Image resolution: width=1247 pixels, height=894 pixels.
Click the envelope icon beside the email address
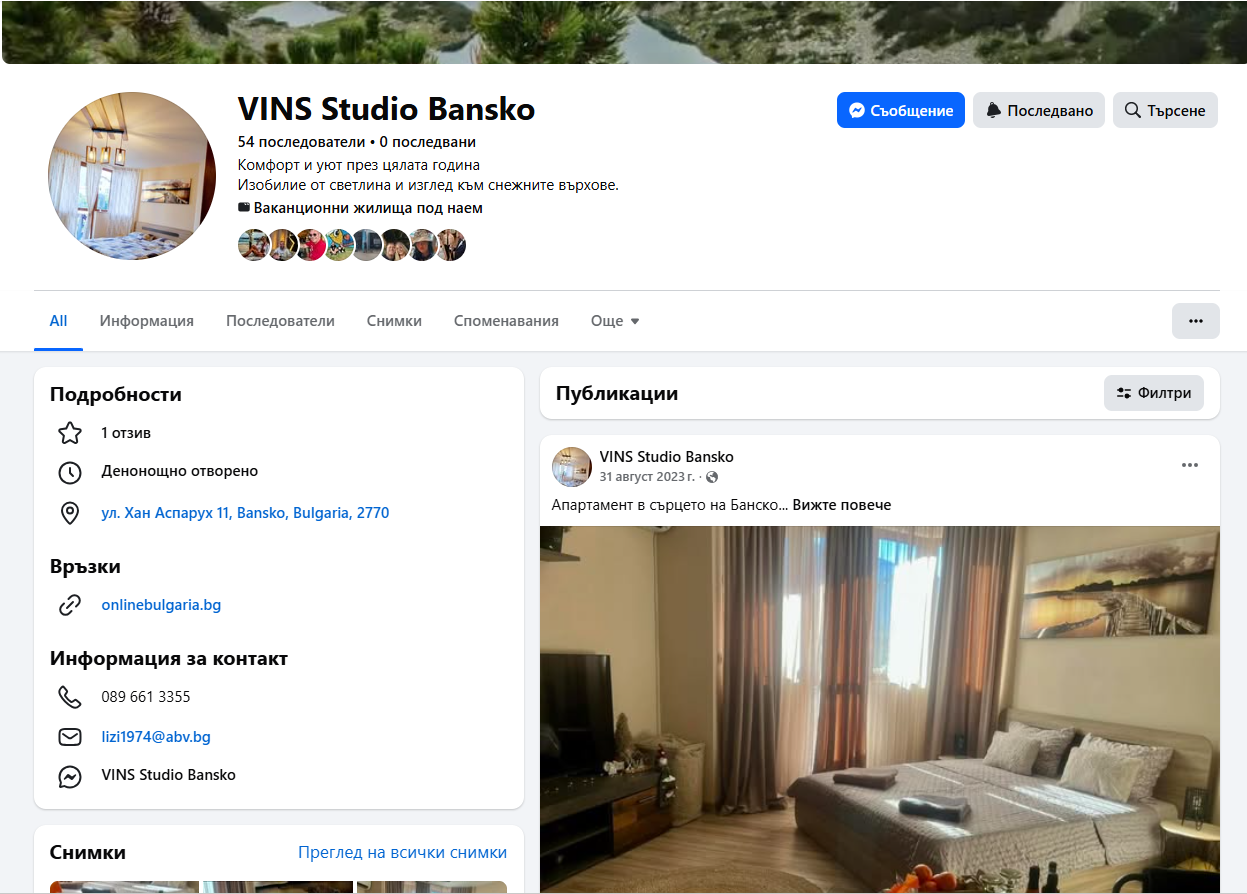tap(69, 737)
